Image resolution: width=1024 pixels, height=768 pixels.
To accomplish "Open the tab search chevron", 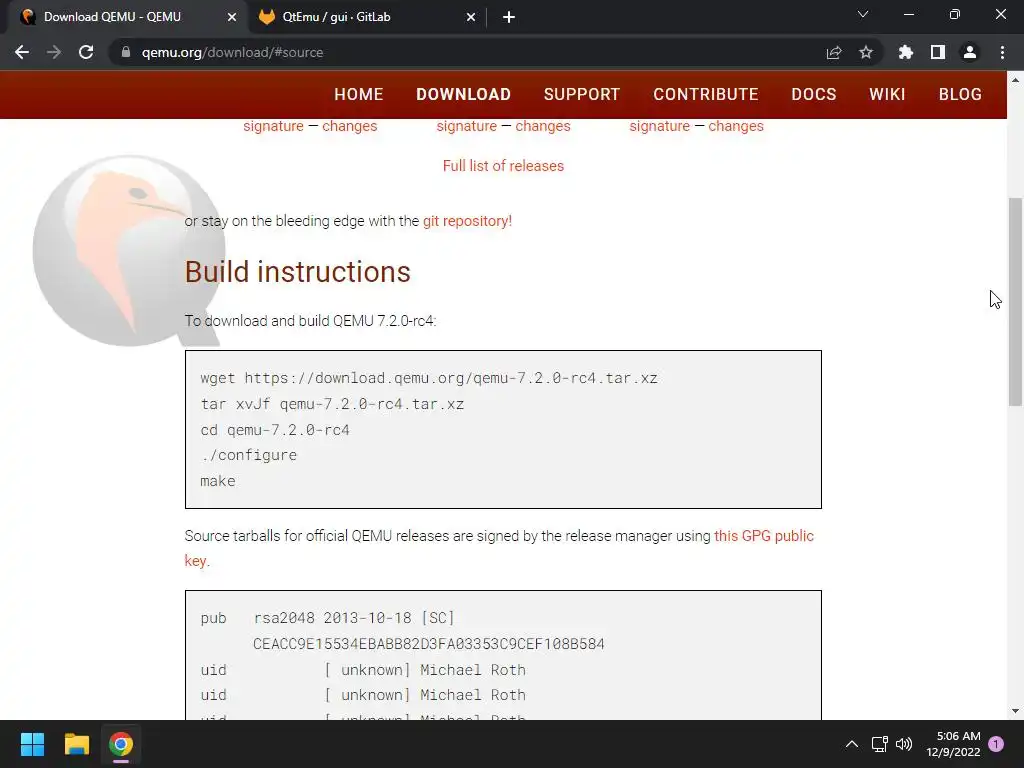I will [x=863, y=14].
